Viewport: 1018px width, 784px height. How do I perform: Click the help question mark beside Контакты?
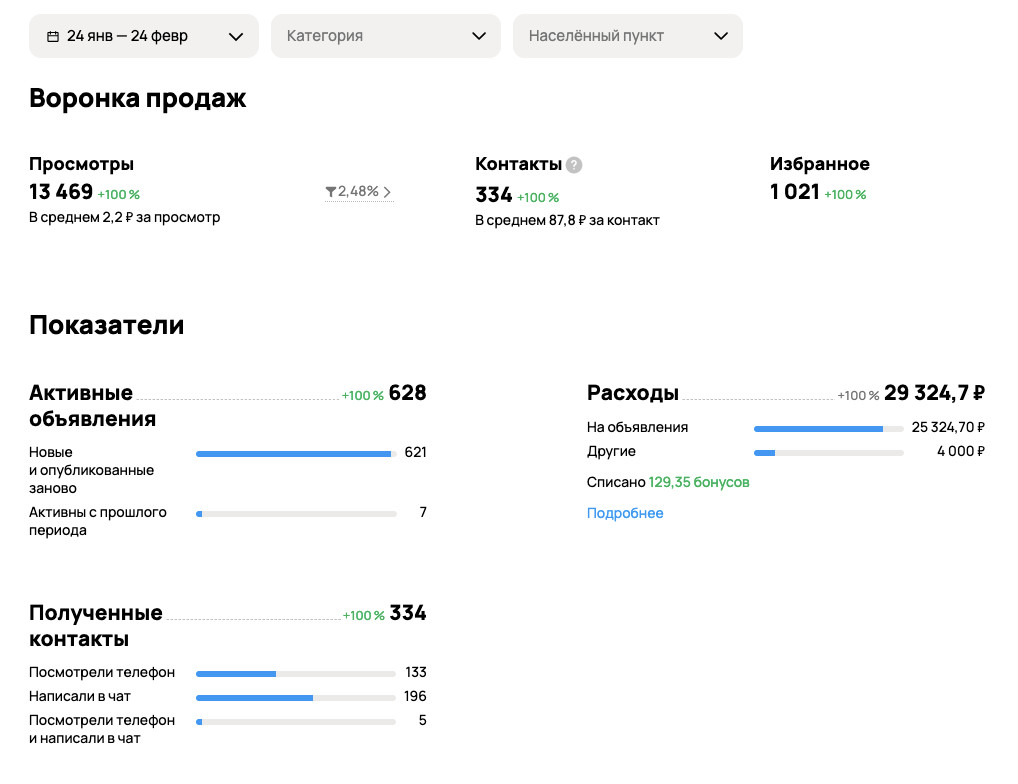pyautogui.click(x=574, y=165)
